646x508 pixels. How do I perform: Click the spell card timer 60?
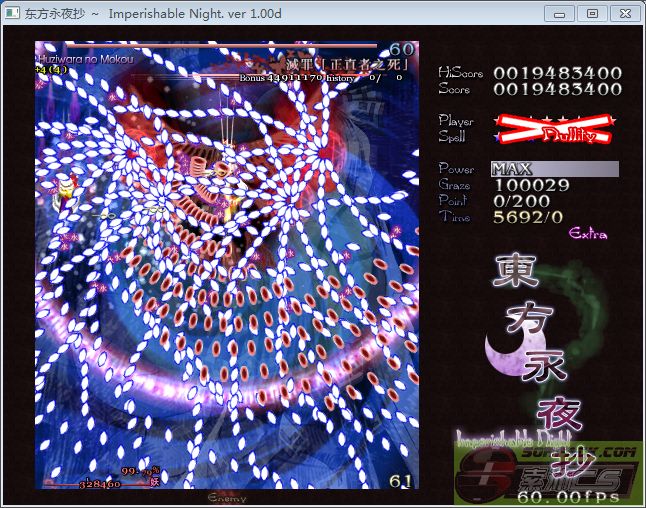[402, 49]
